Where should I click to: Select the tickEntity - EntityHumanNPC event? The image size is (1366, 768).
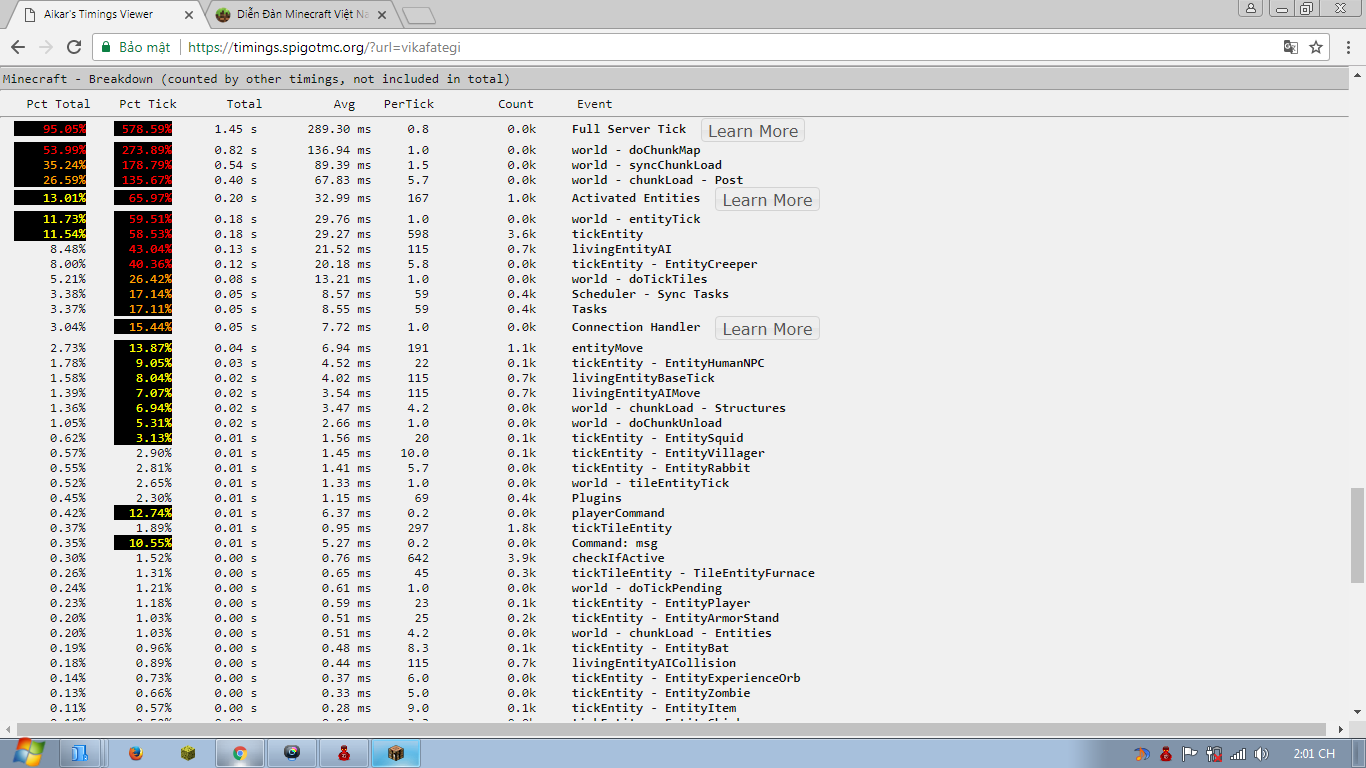(668, 363)
